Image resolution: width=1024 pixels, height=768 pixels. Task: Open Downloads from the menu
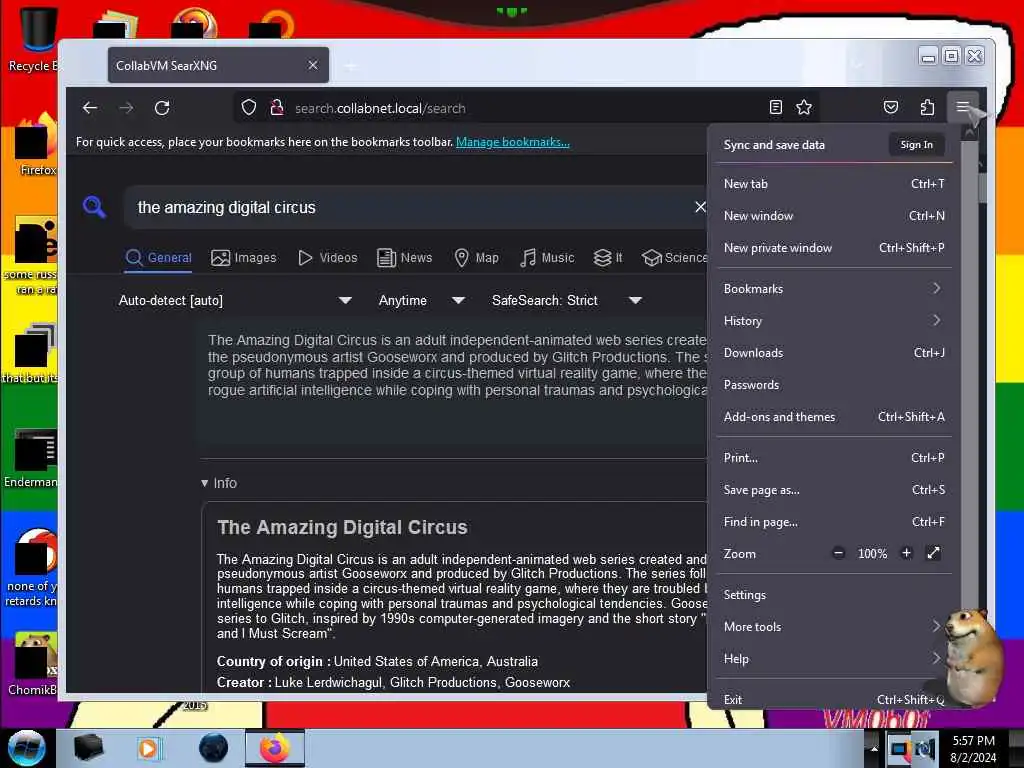[834, 353]
